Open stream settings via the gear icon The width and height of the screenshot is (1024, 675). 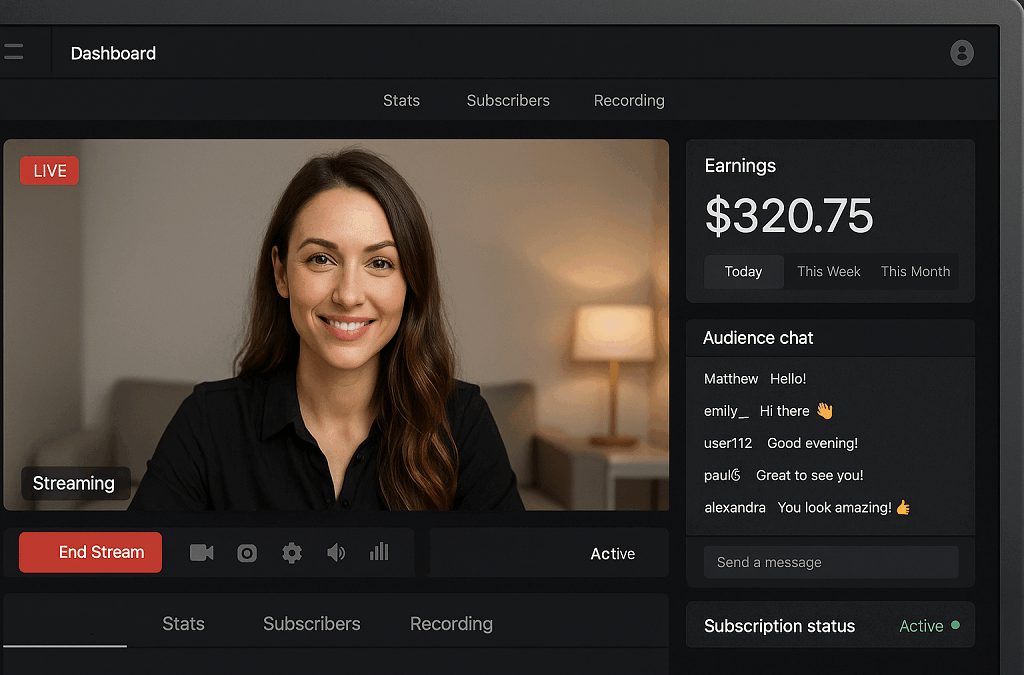point(291,552)
